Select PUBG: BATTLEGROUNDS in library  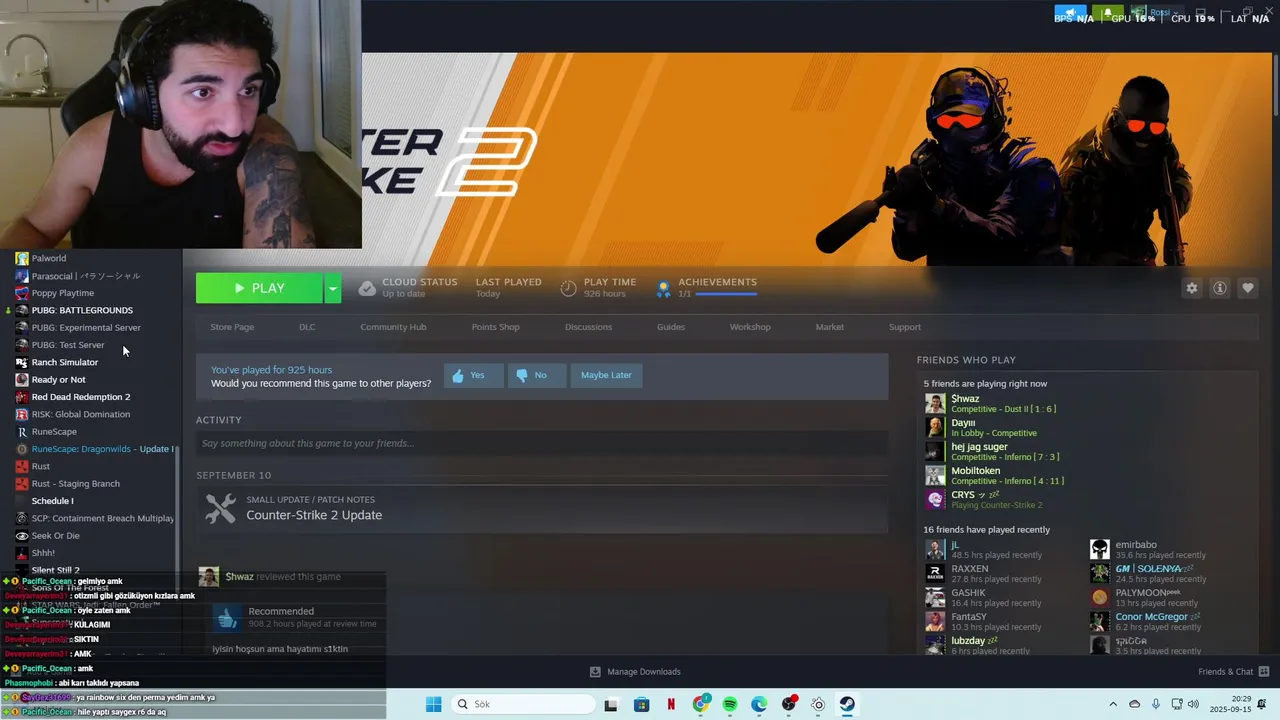click(x=82, y=310)
